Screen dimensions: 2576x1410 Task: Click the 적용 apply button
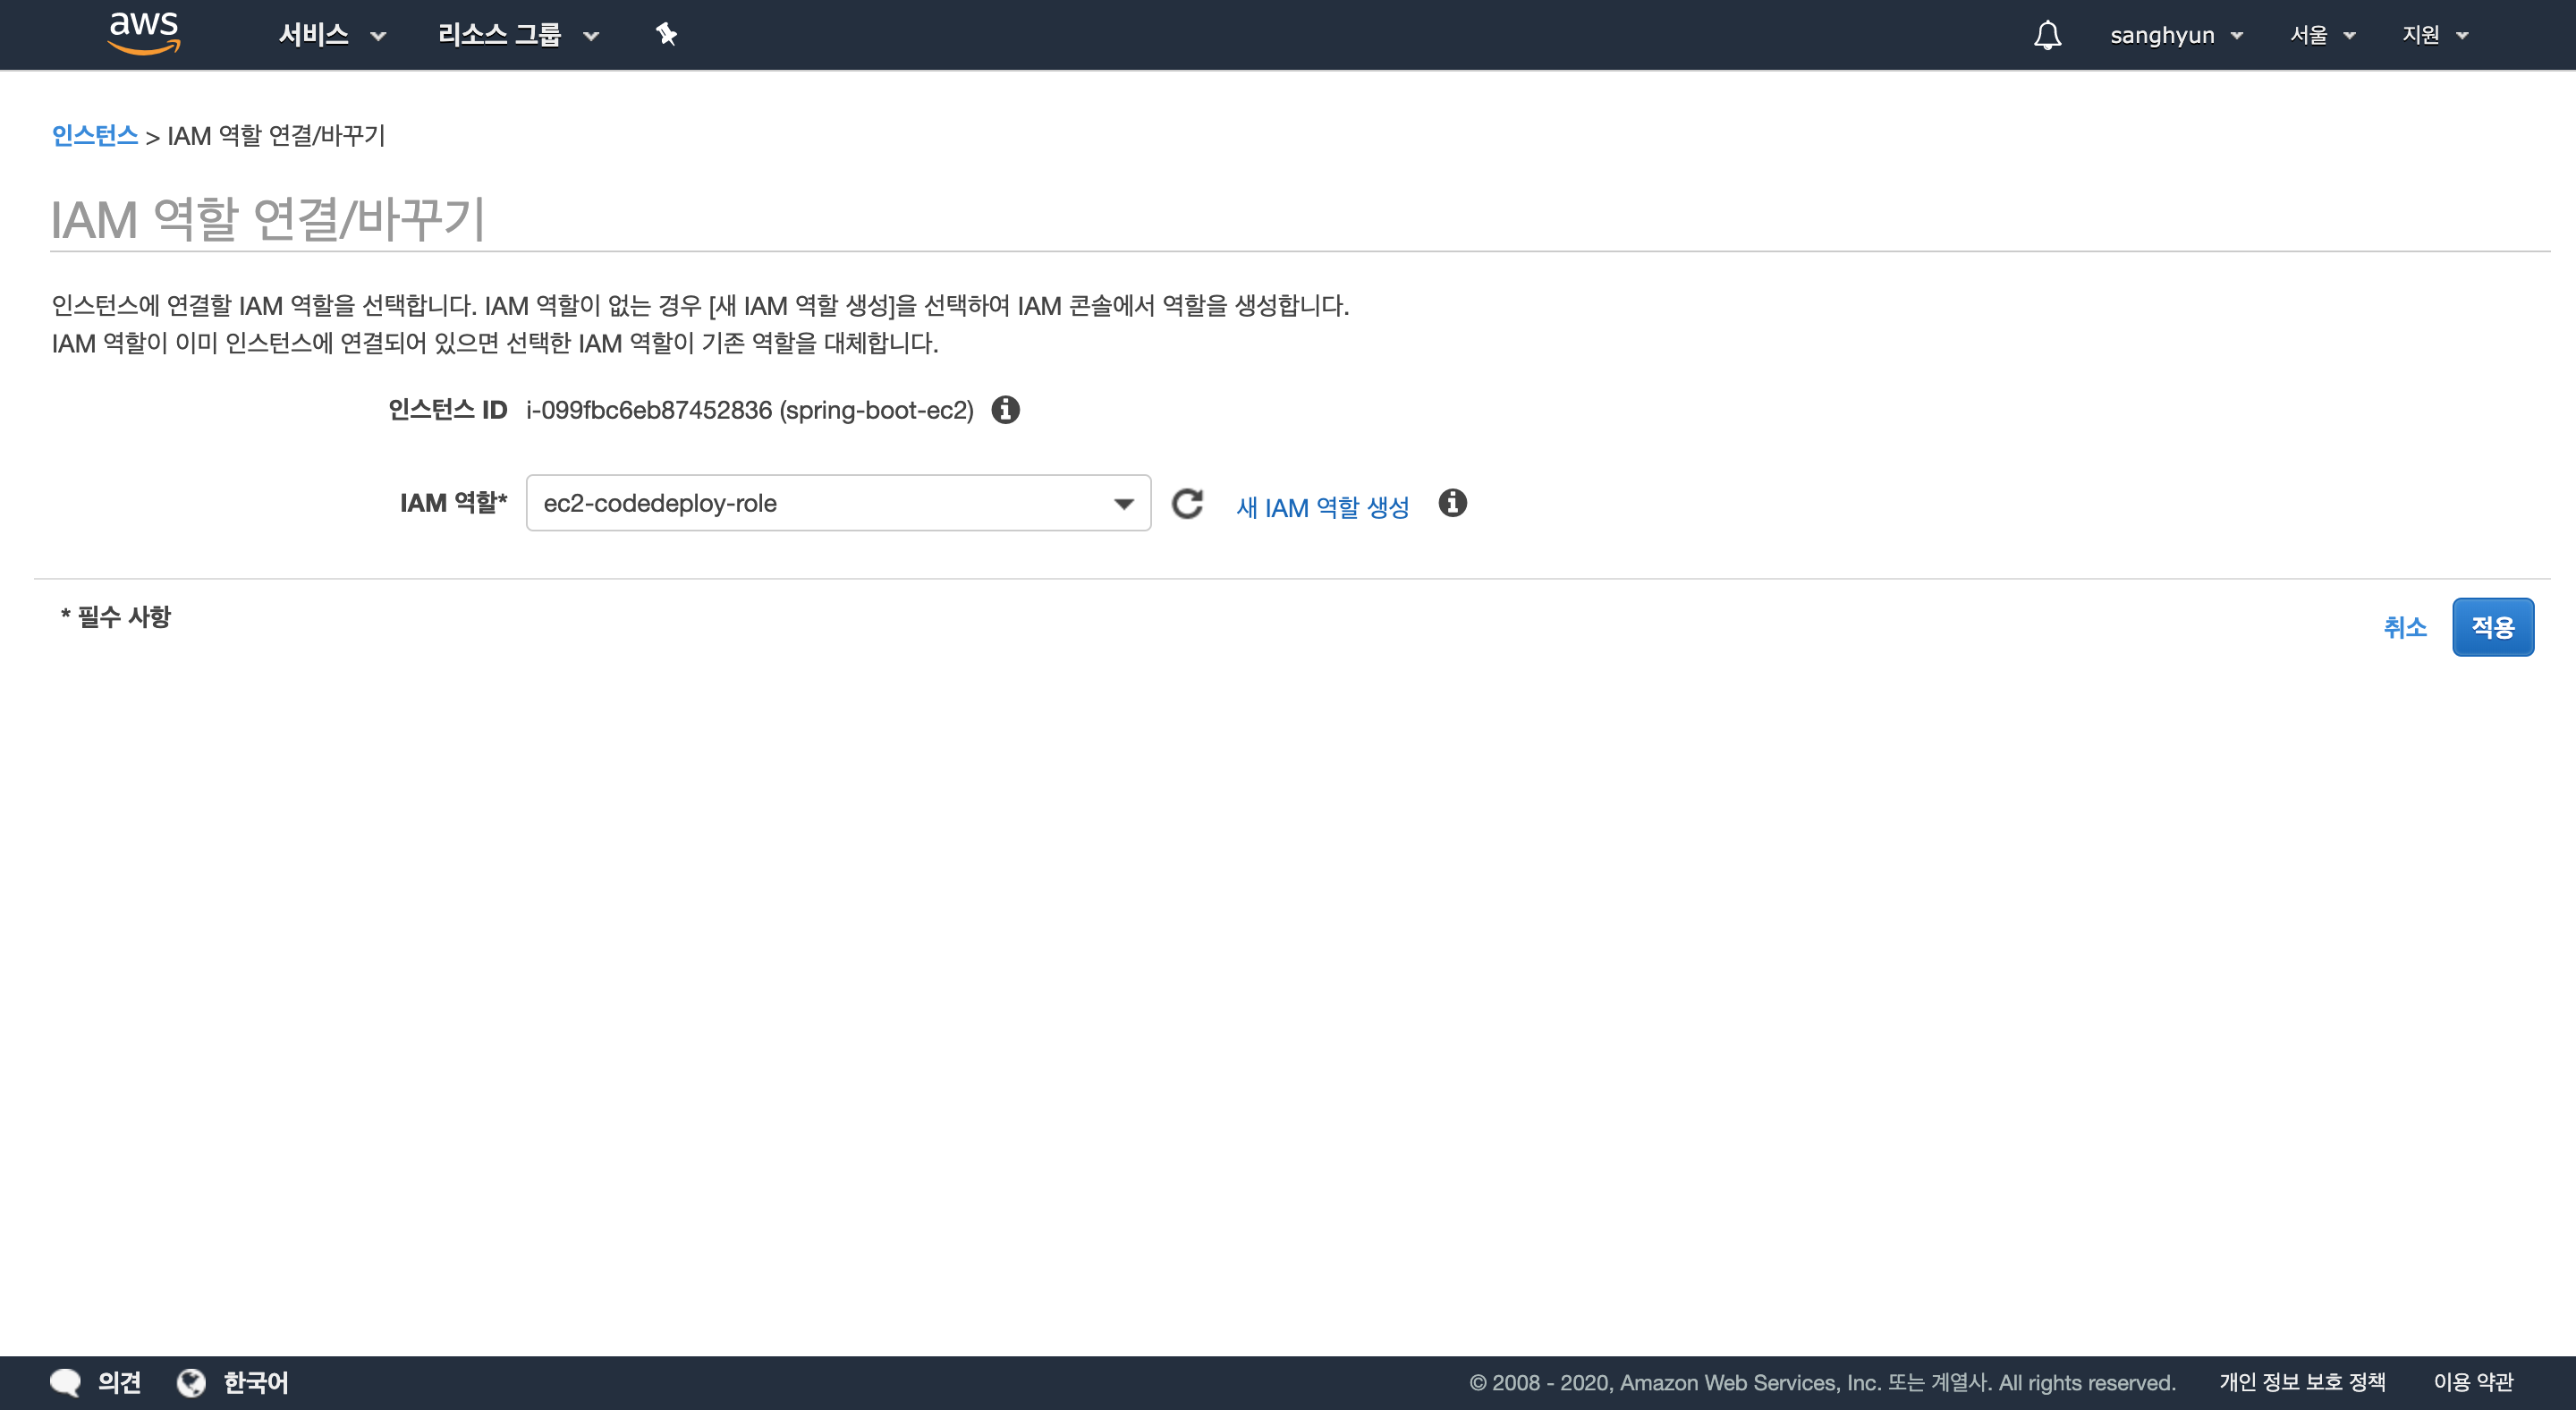point(2492,627)
